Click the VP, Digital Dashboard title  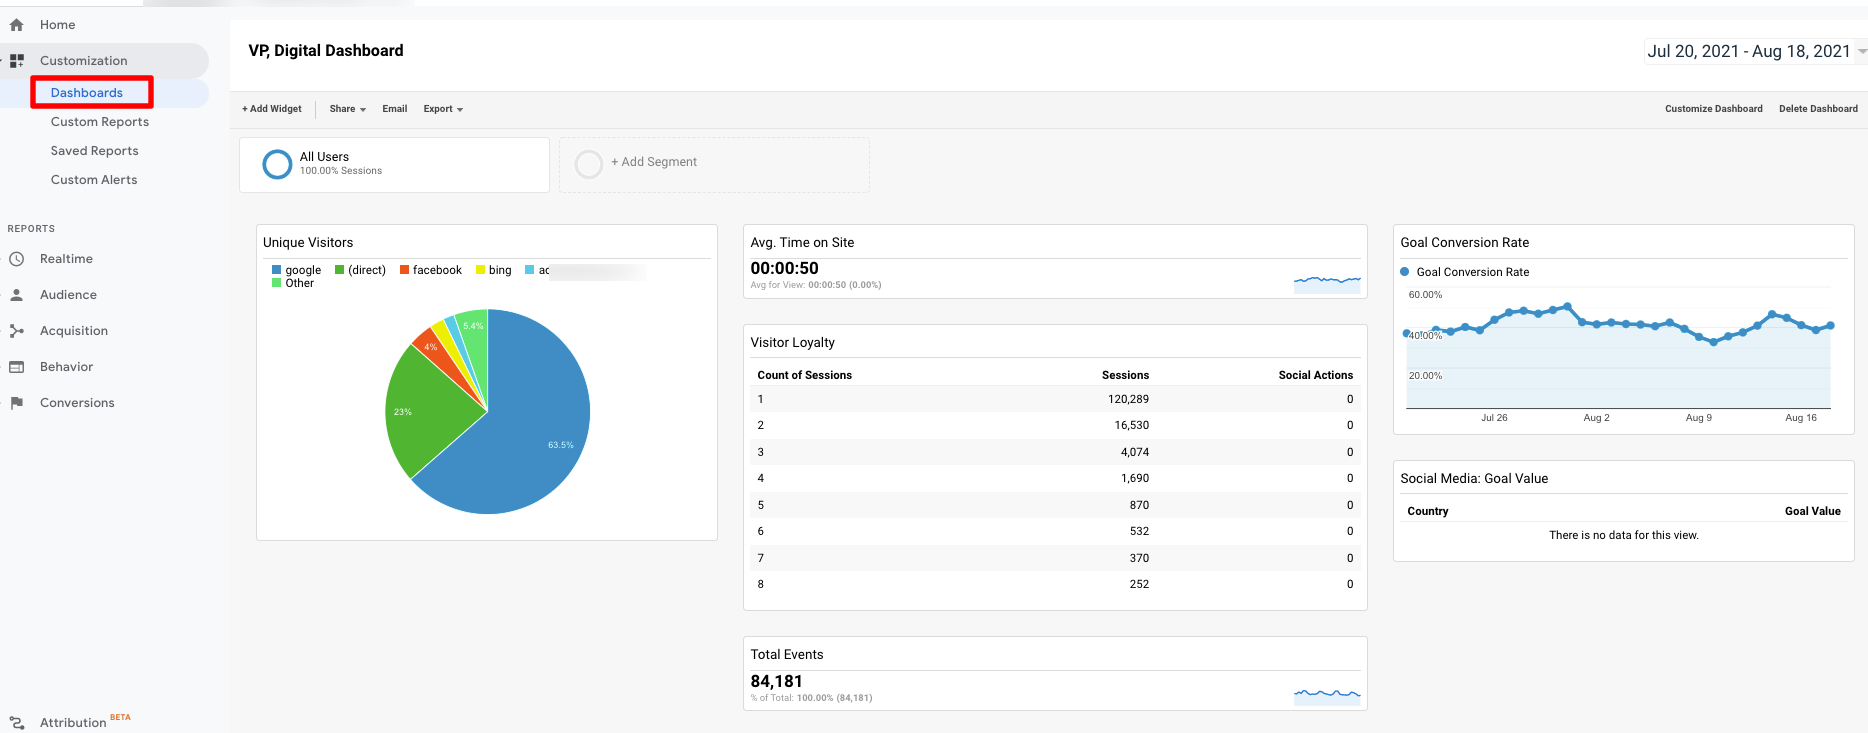pyautogui.click(x=326, y=51)
